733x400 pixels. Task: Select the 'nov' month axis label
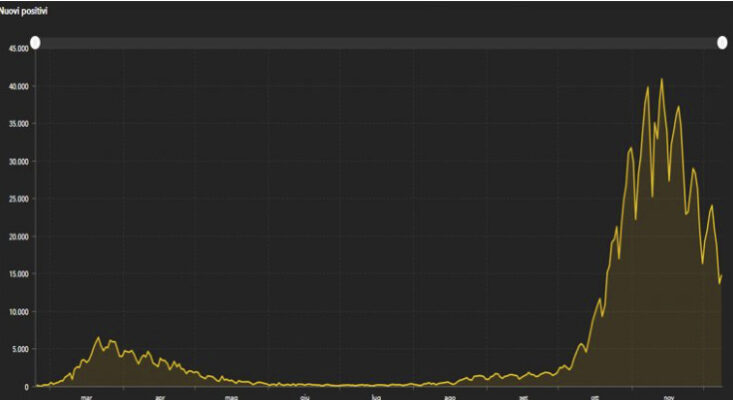669,395
